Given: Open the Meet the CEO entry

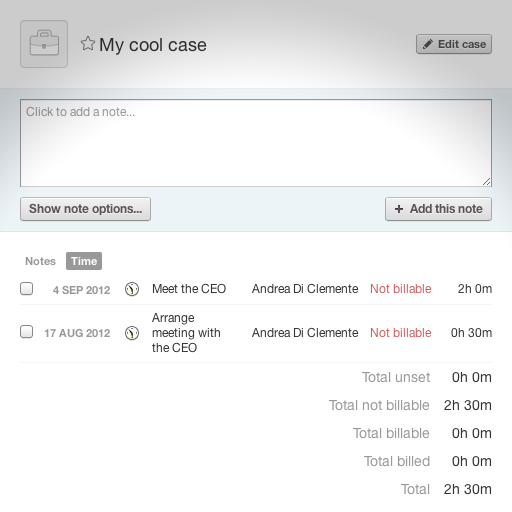Looking at the screenshot, I should coord(189,289).
